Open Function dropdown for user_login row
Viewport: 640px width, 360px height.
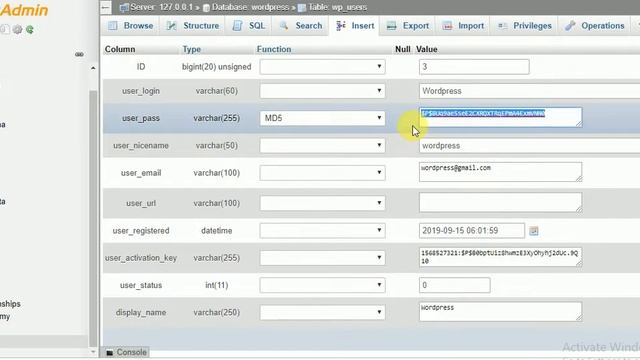(322, 91)
